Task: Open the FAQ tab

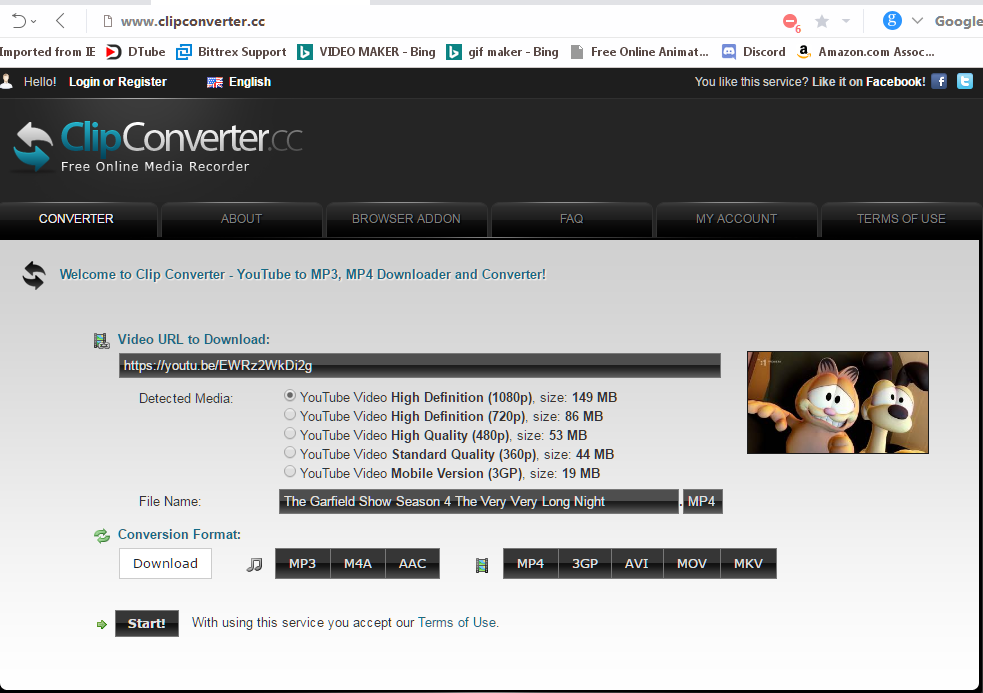Action: (571, 219)
